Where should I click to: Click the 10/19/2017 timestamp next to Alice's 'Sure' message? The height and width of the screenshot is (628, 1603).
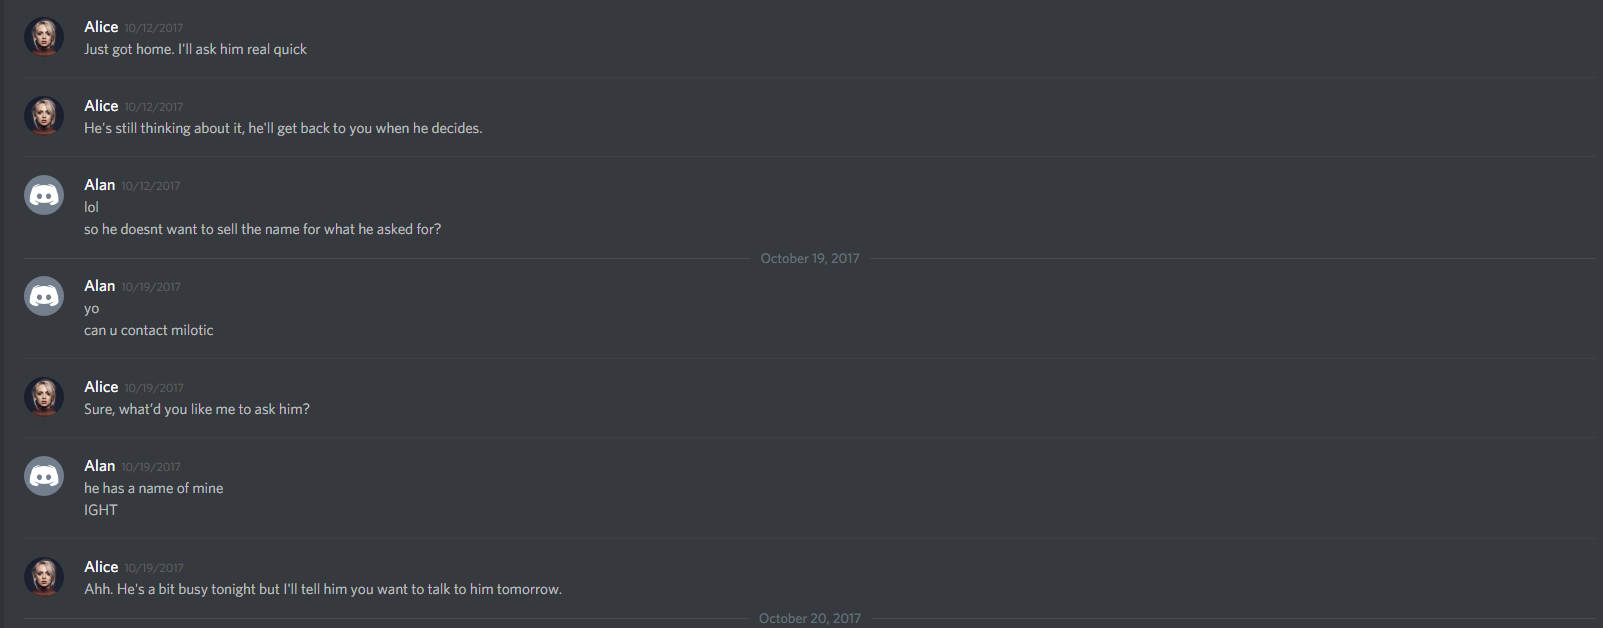154,388
